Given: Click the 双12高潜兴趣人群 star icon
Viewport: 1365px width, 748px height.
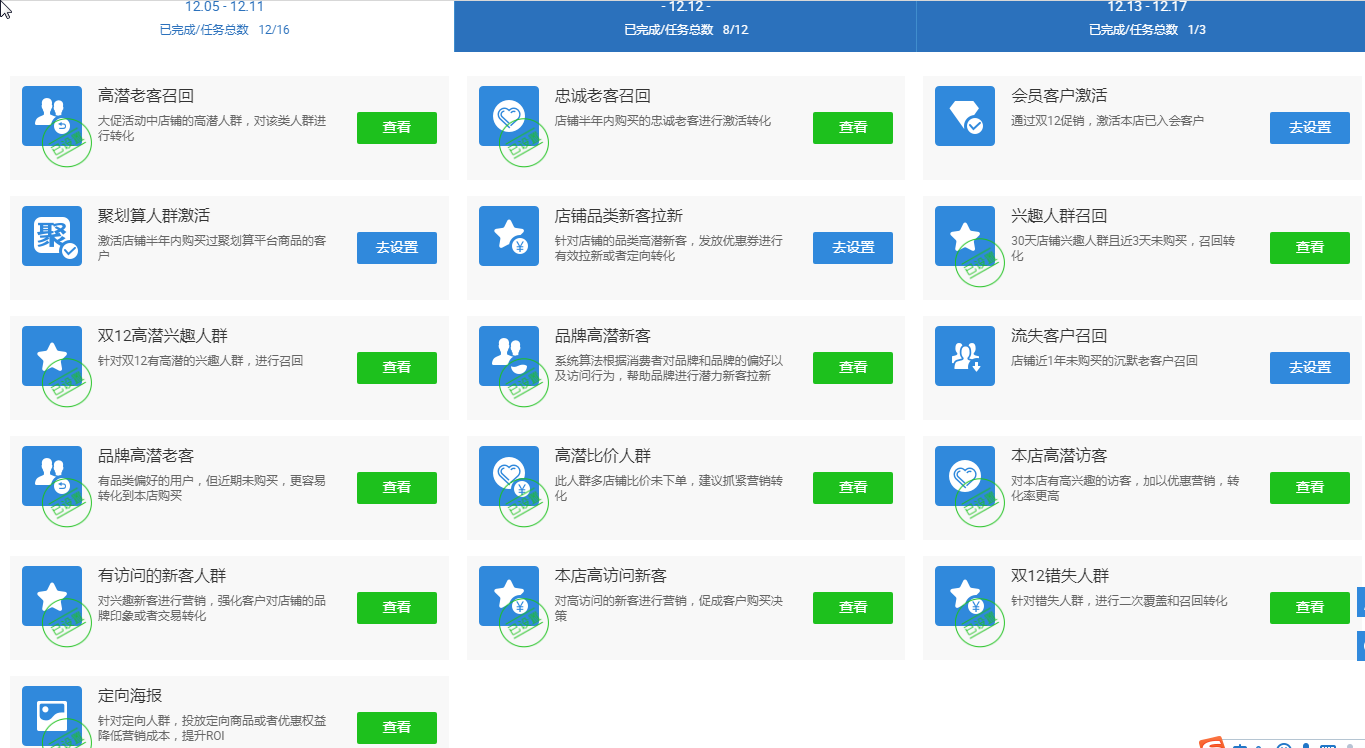Looking at the screenshot, I should pos(52,356).
